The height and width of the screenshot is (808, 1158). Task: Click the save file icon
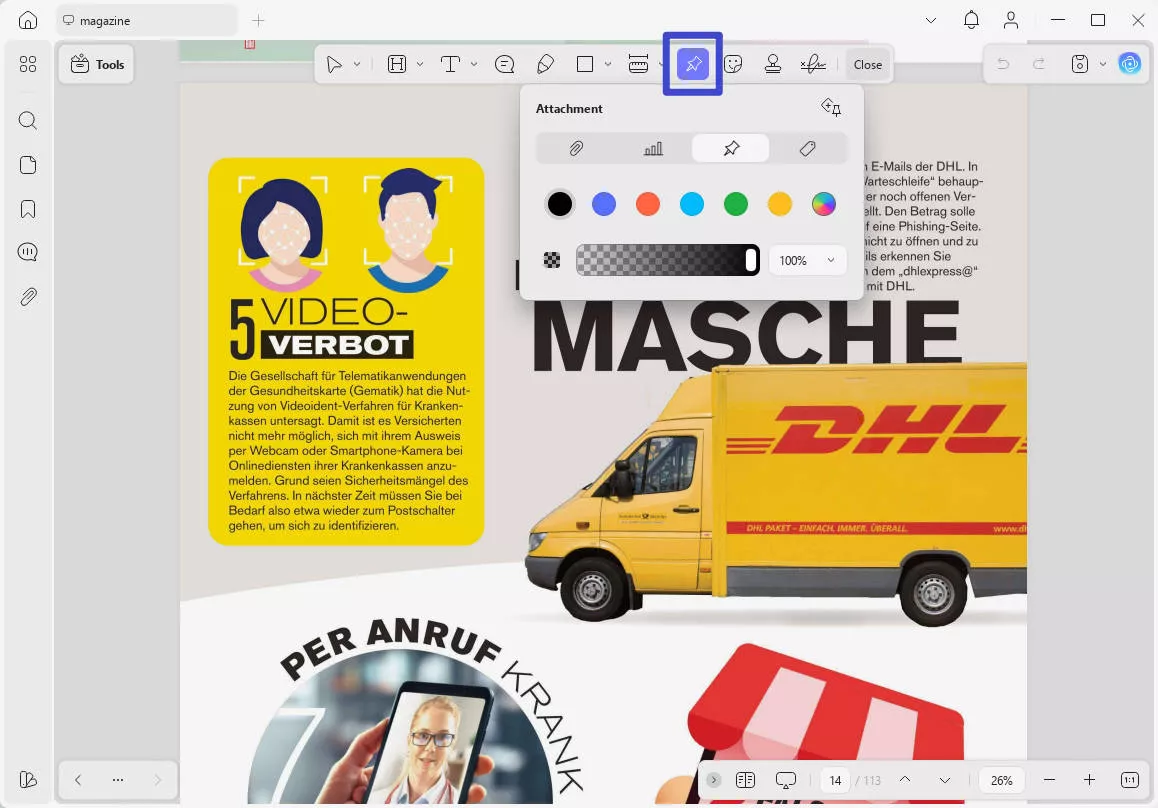tap(1080, 64)
